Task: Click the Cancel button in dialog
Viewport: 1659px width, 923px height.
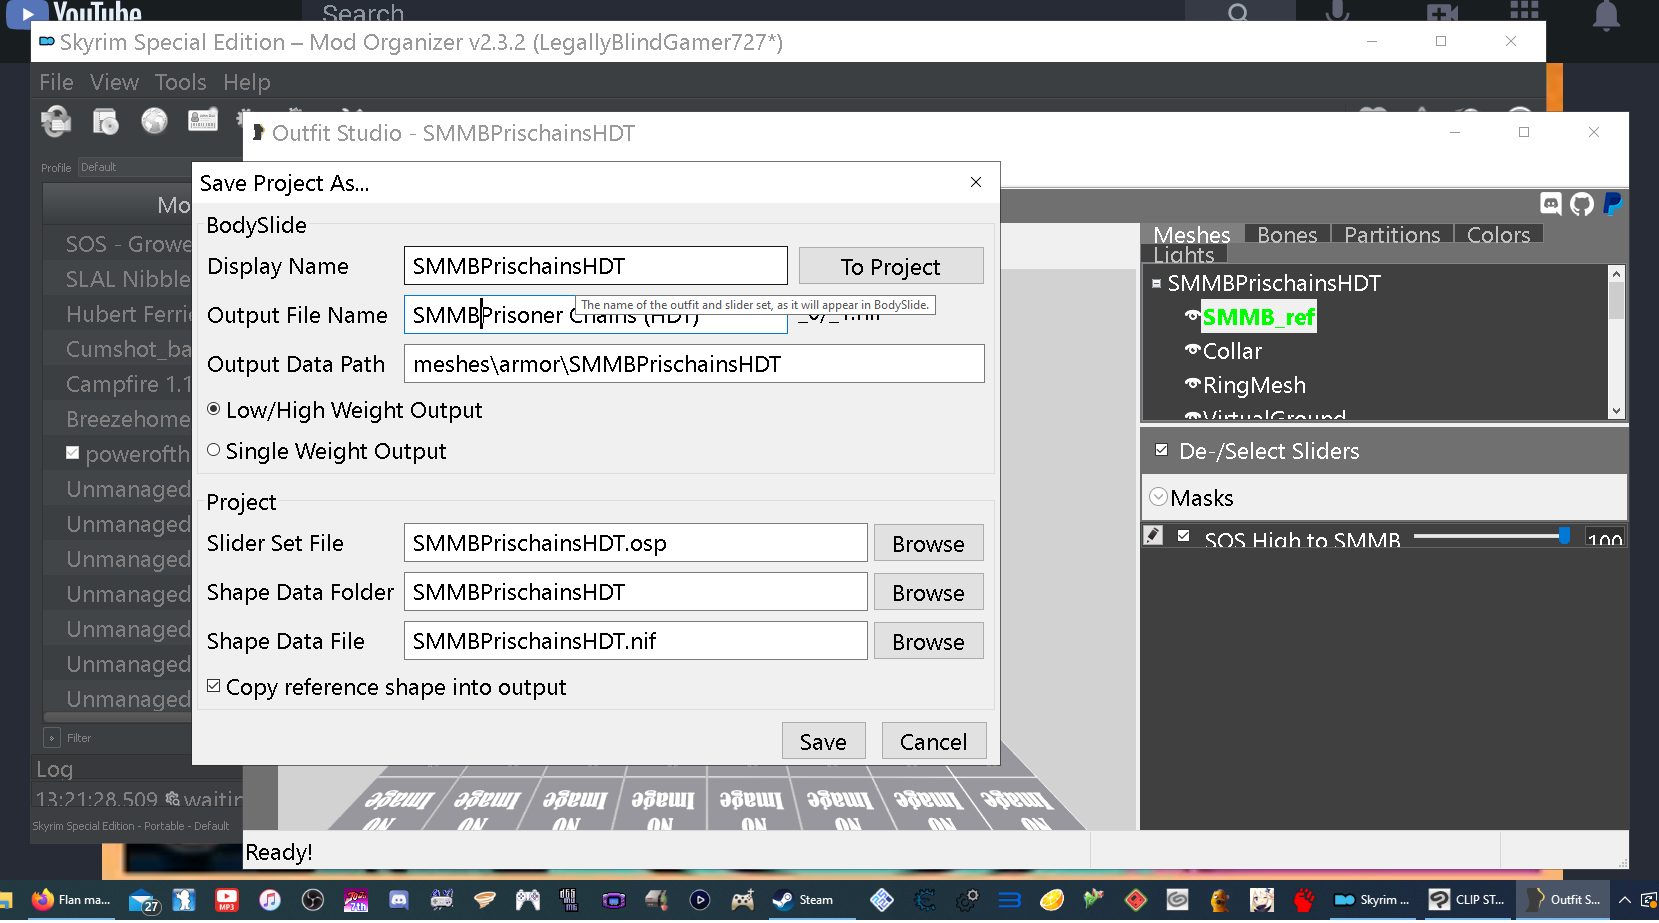Action: [933, 741]
